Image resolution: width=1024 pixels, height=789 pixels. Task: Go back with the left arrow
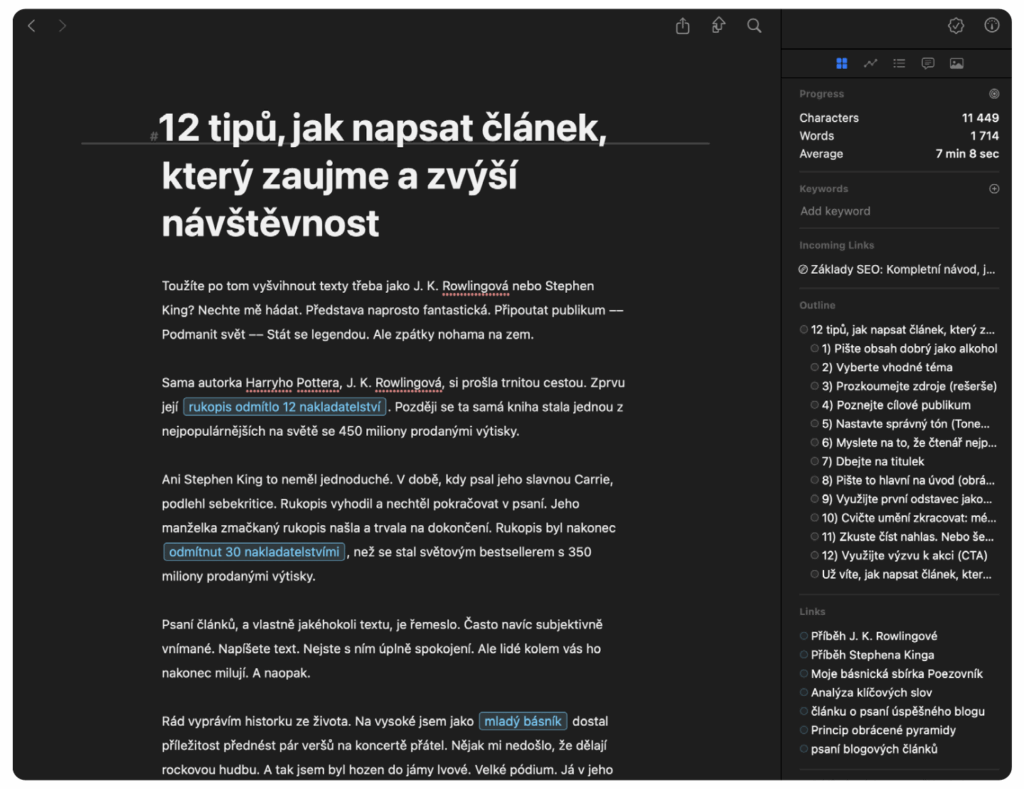[32, 26]
